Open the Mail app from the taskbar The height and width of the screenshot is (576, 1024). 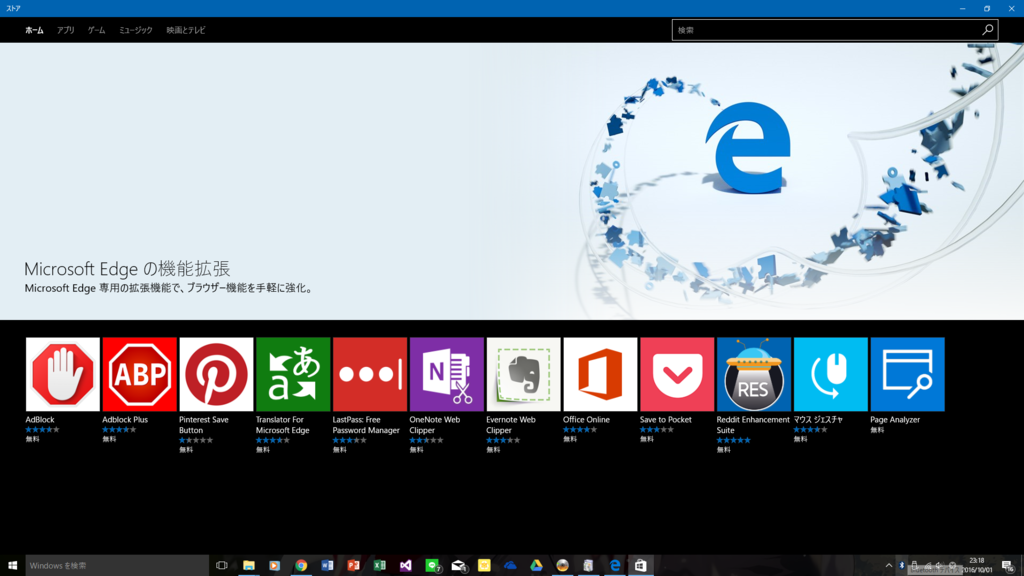coord(458,566)
